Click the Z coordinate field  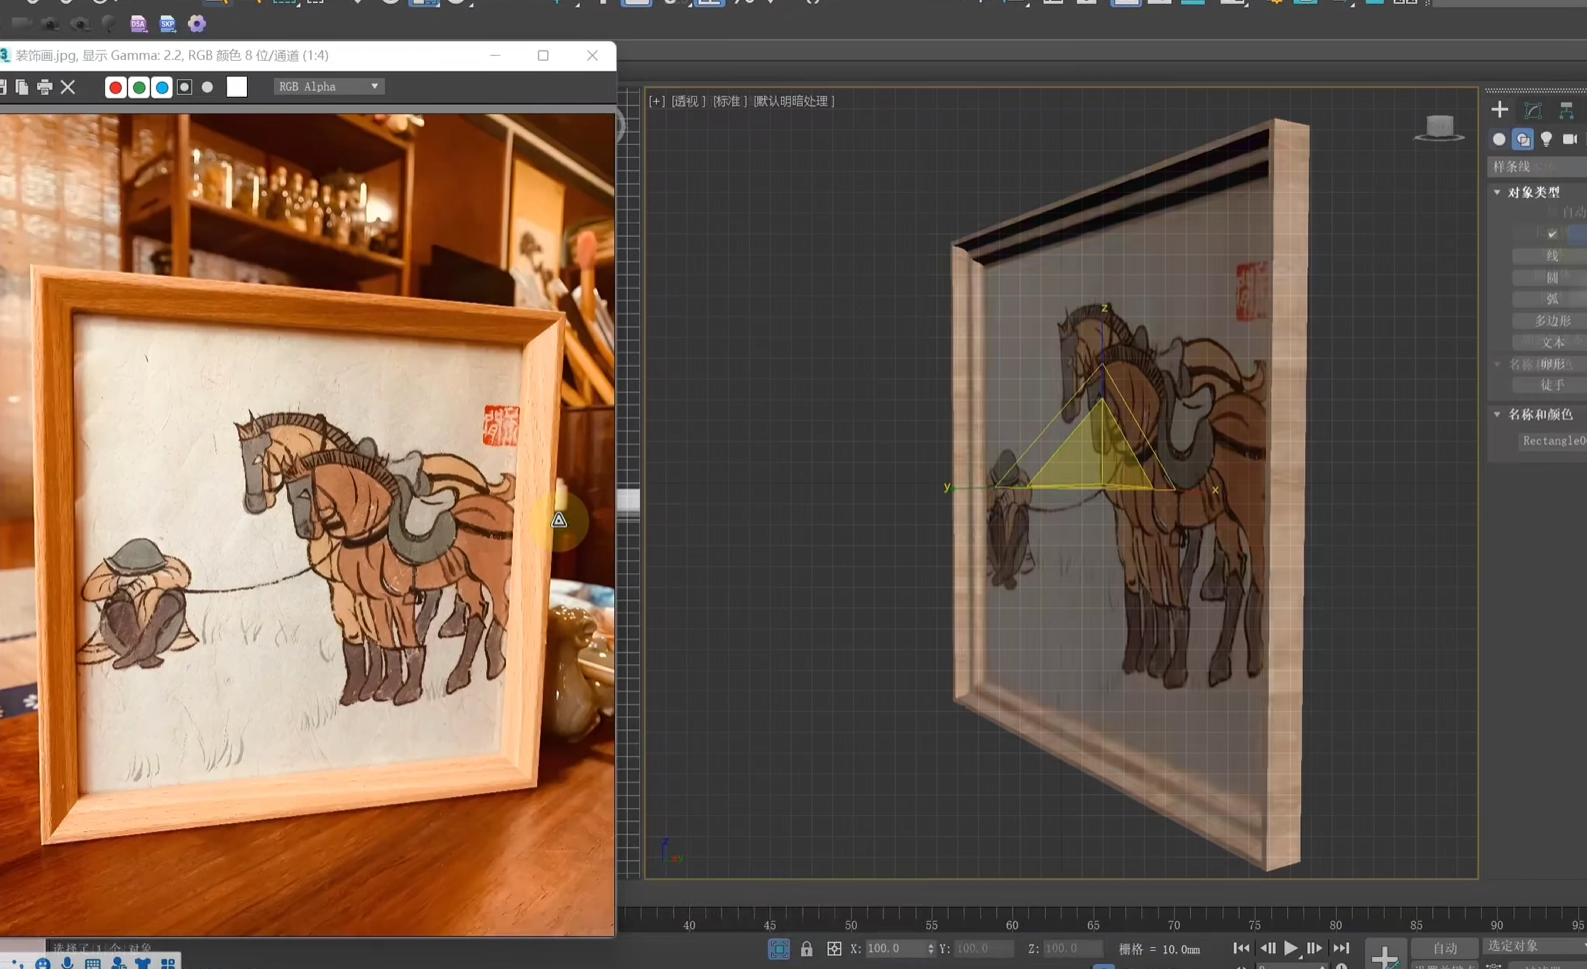point(1072,949)
